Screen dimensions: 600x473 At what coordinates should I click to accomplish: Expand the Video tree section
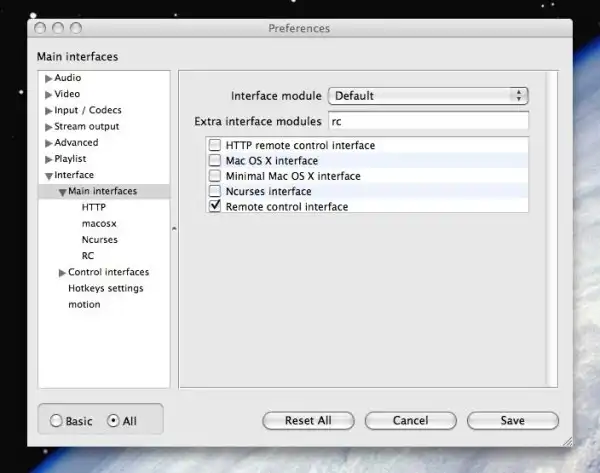48,95
